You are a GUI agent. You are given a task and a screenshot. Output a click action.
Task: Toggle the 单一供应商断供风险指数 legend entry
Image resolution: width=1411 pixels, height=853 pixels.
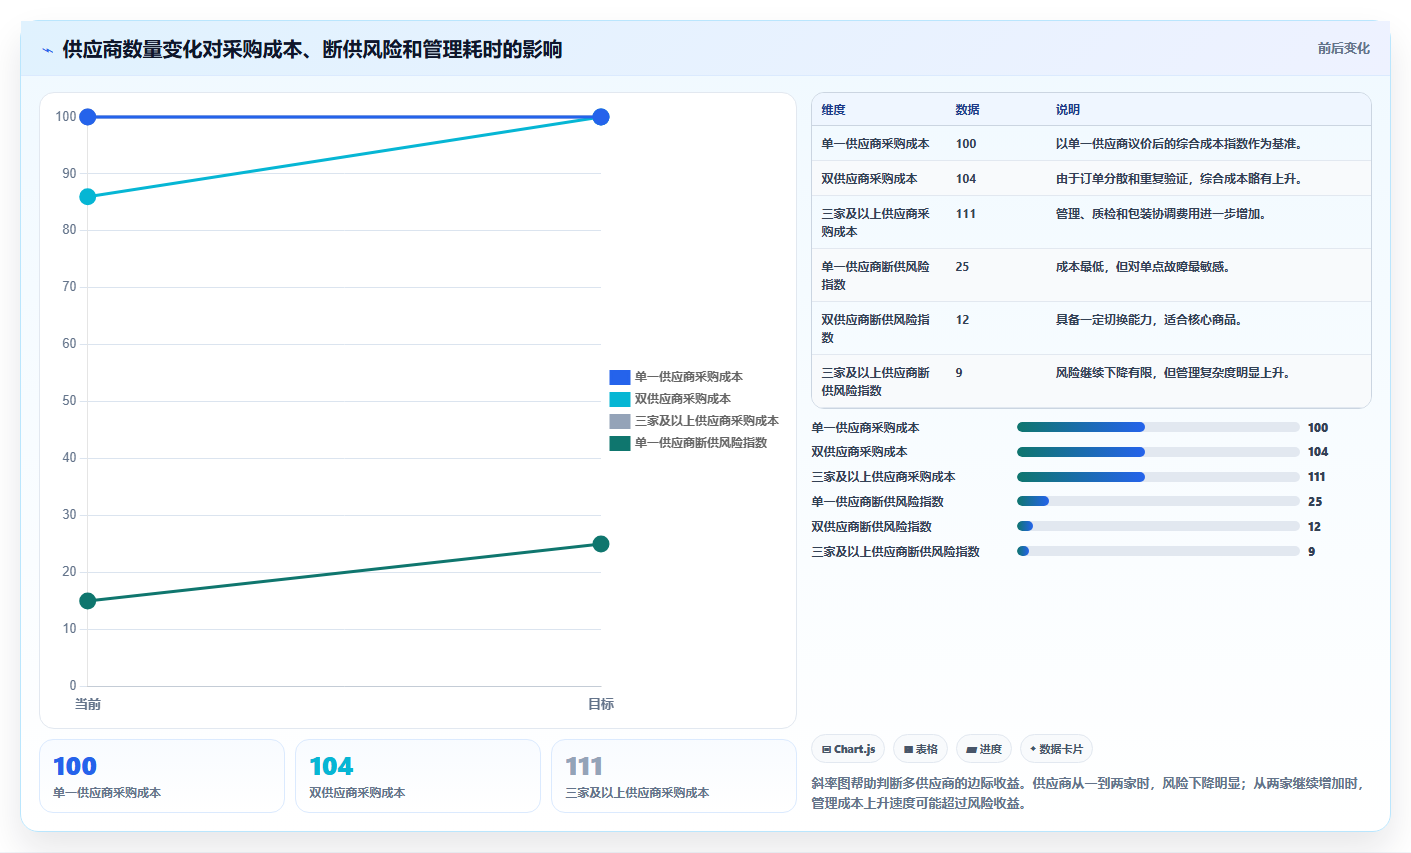(688, 443)
